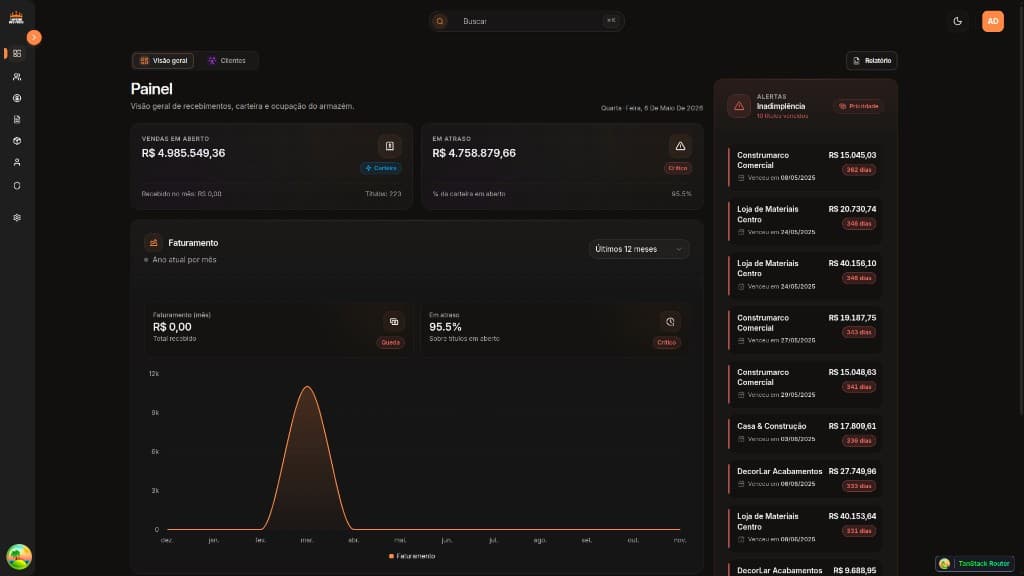Viewport: 1024px width, 576px height.
Task: Open Construmarco Comercial R$ 19.187,75 alert
Action: (806, 328)
